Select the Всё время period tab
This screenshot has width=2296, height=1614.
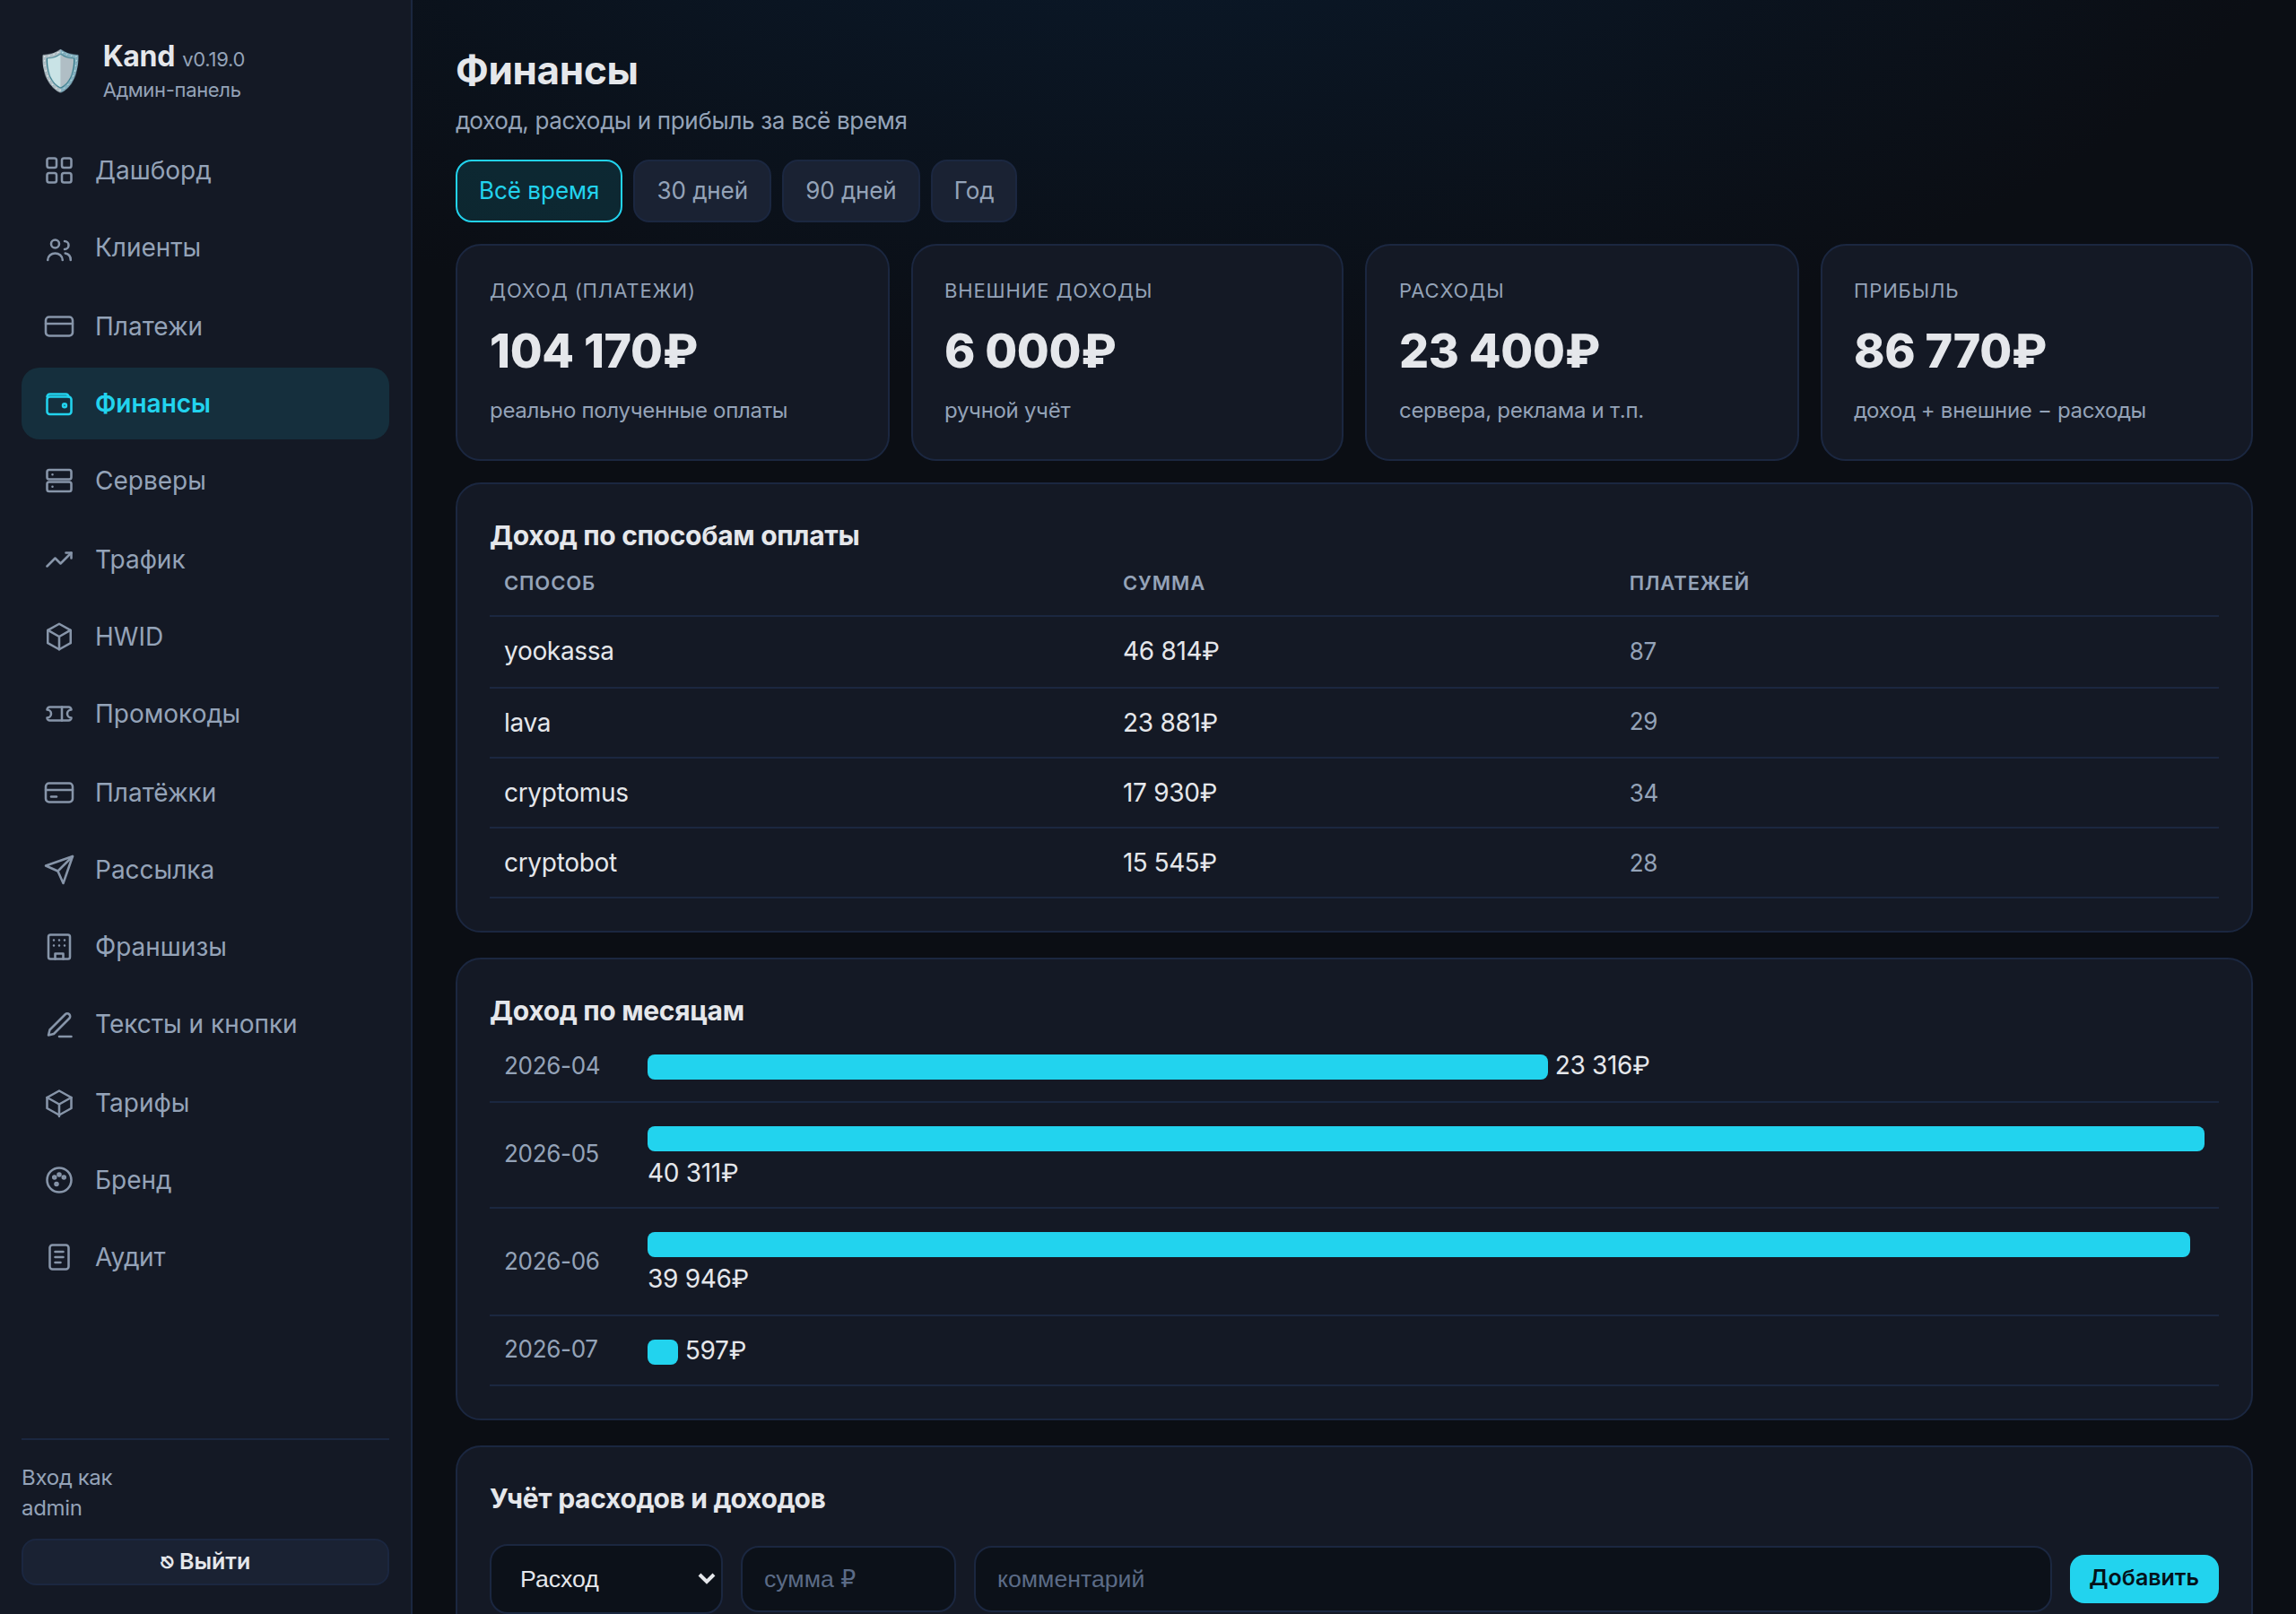point(539,191)
